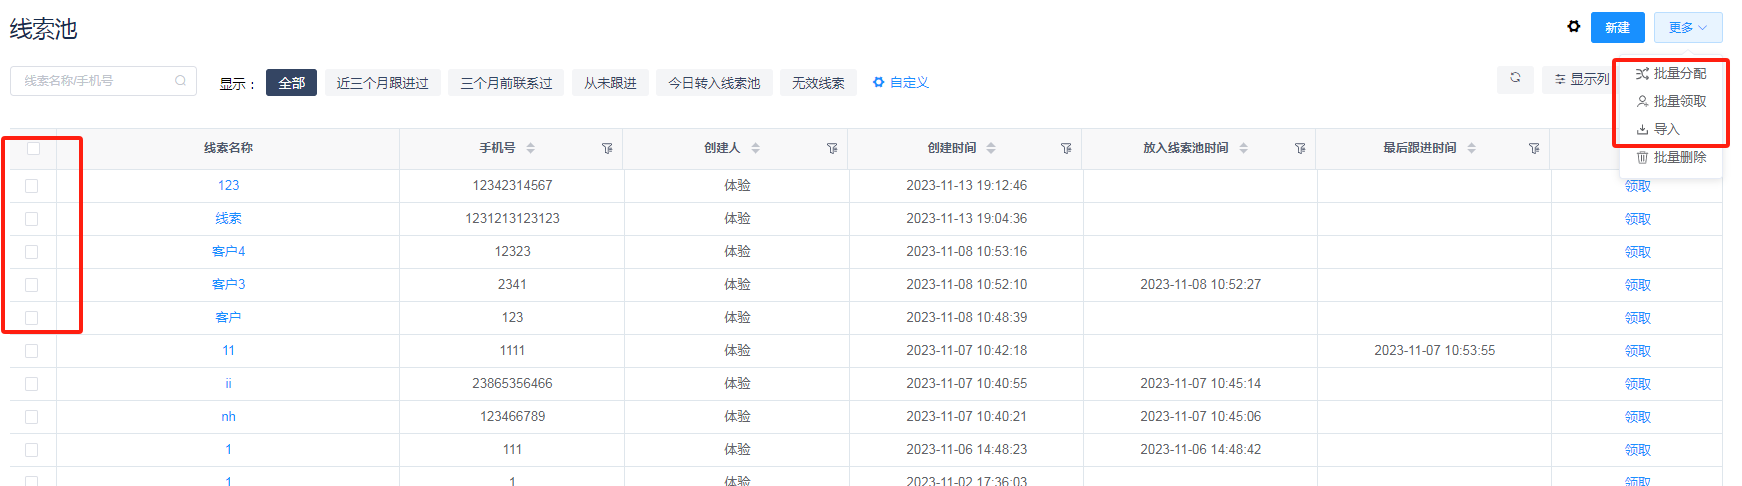
Task: Click the blue 新建 button
Action: pos(1617,27)
